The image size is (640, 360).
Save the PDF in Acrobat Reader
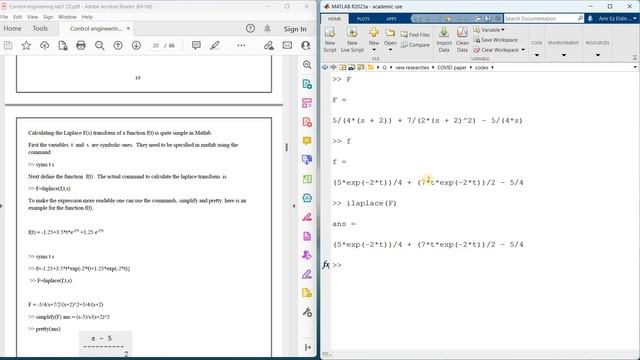[x=8, y=46]
